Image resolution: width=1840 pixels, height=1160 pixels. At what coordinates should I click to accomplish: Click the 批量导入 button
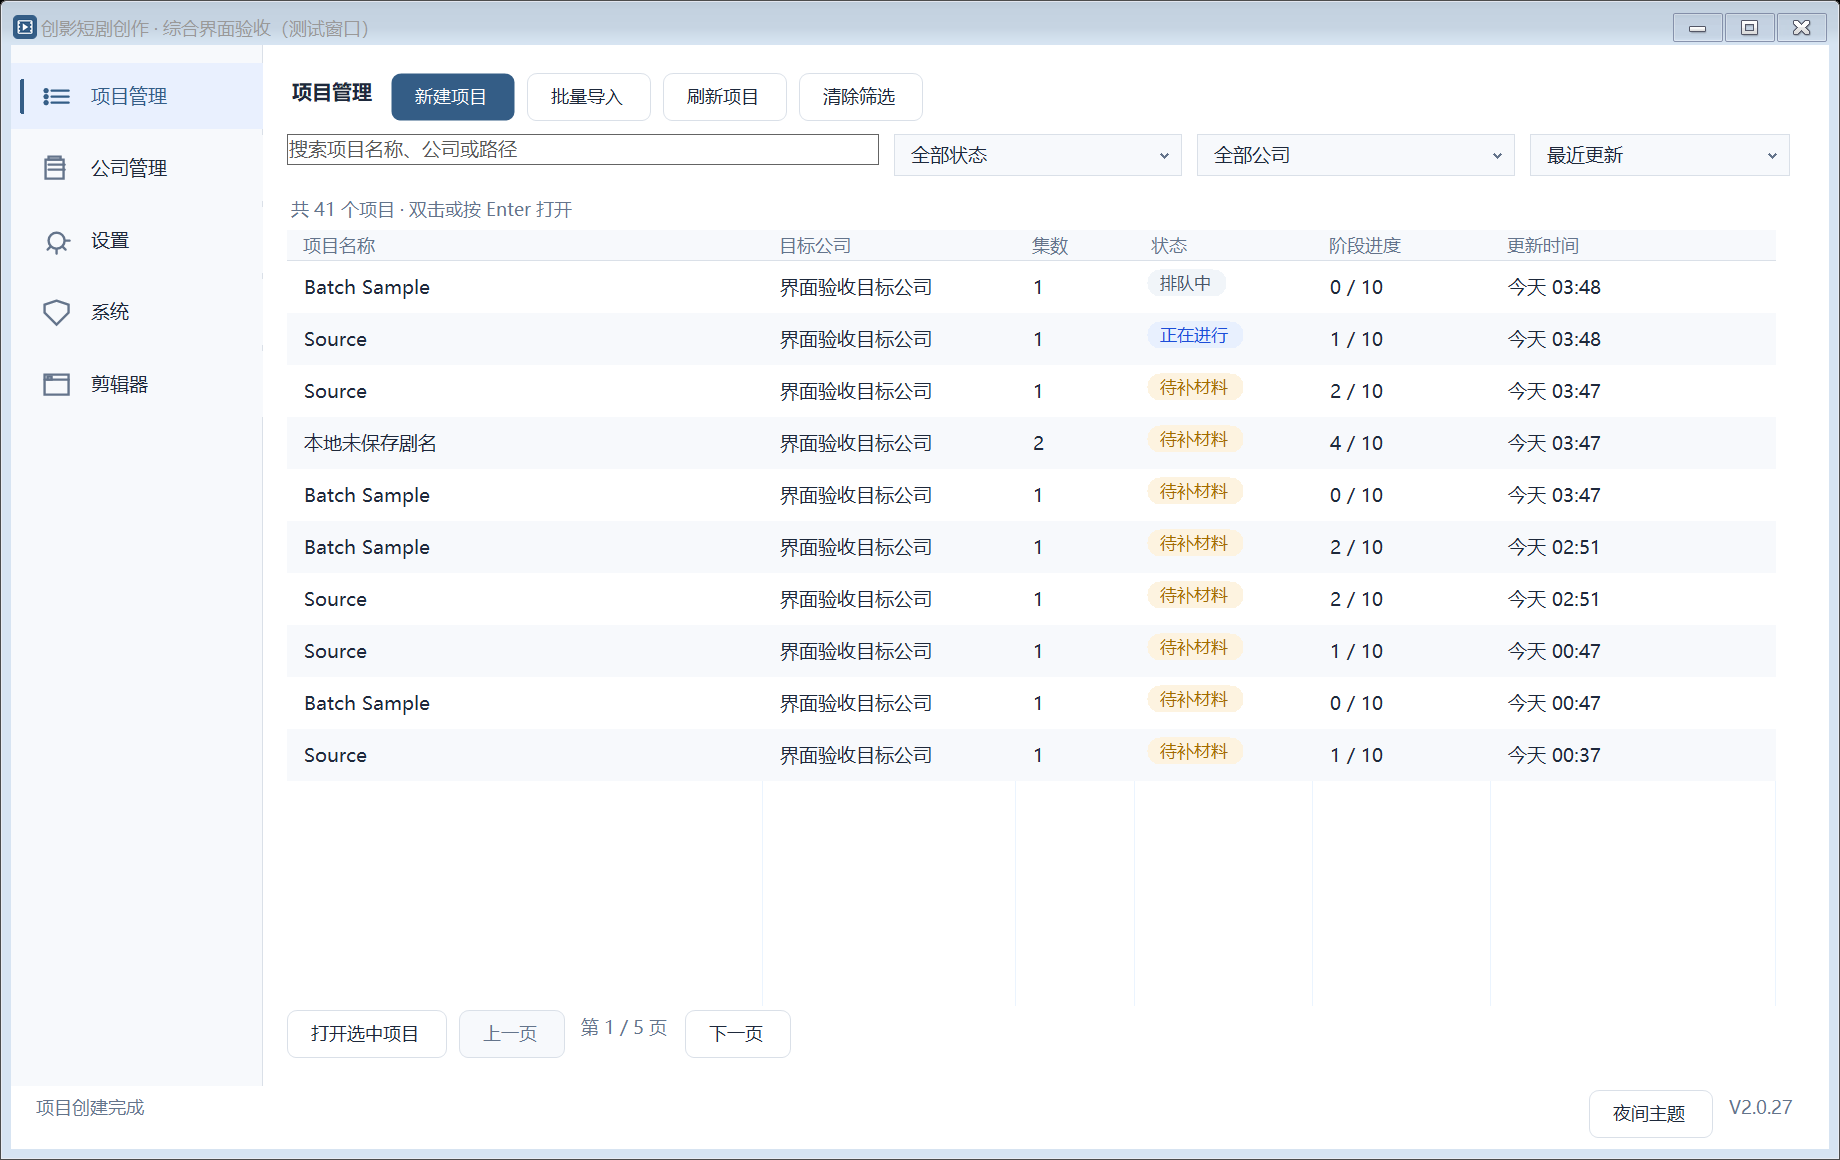pyautogui.click(x=588, y=97)
